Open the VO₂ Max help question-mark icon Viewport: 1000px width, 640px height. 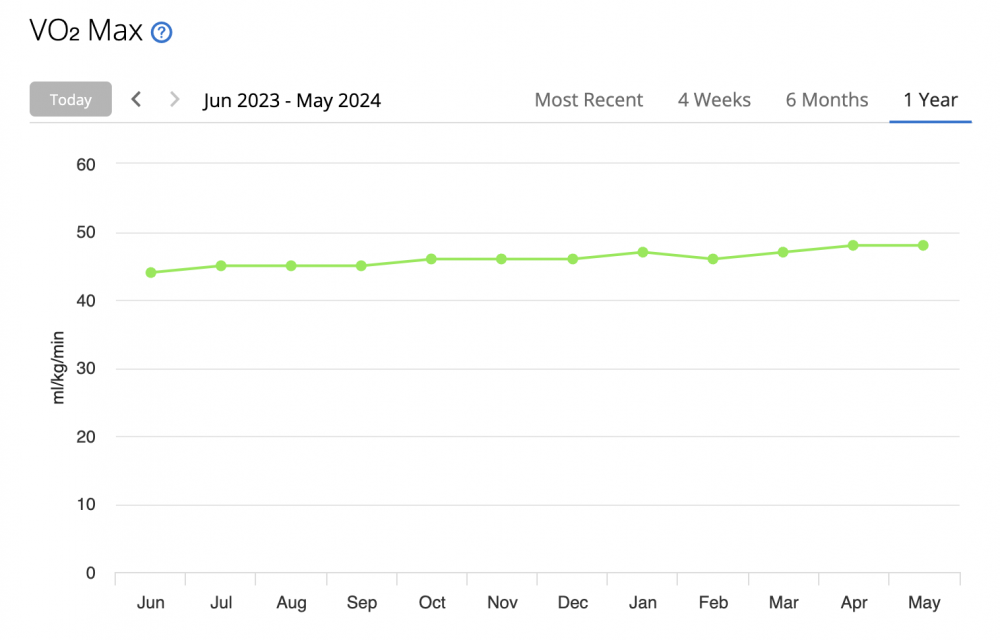[x=161, y=33]
